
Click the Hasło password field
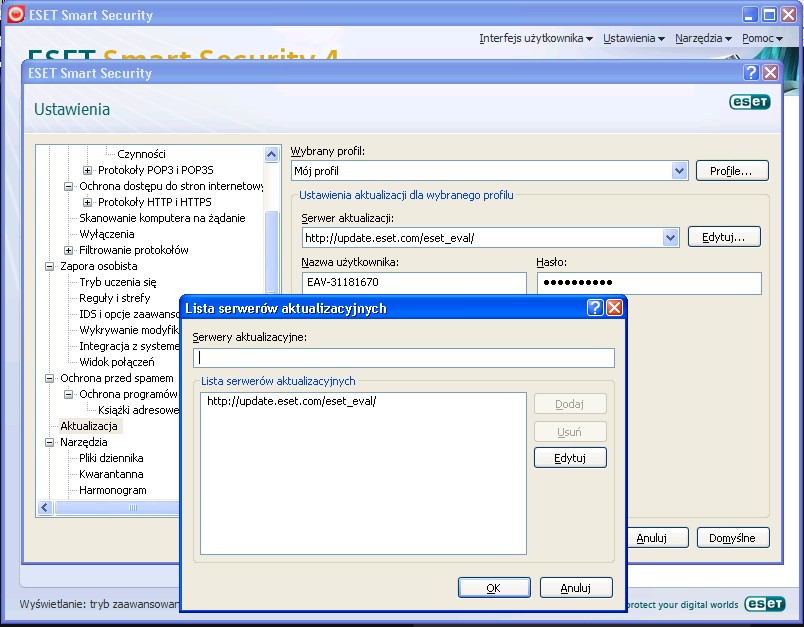[x=649, y=283]
